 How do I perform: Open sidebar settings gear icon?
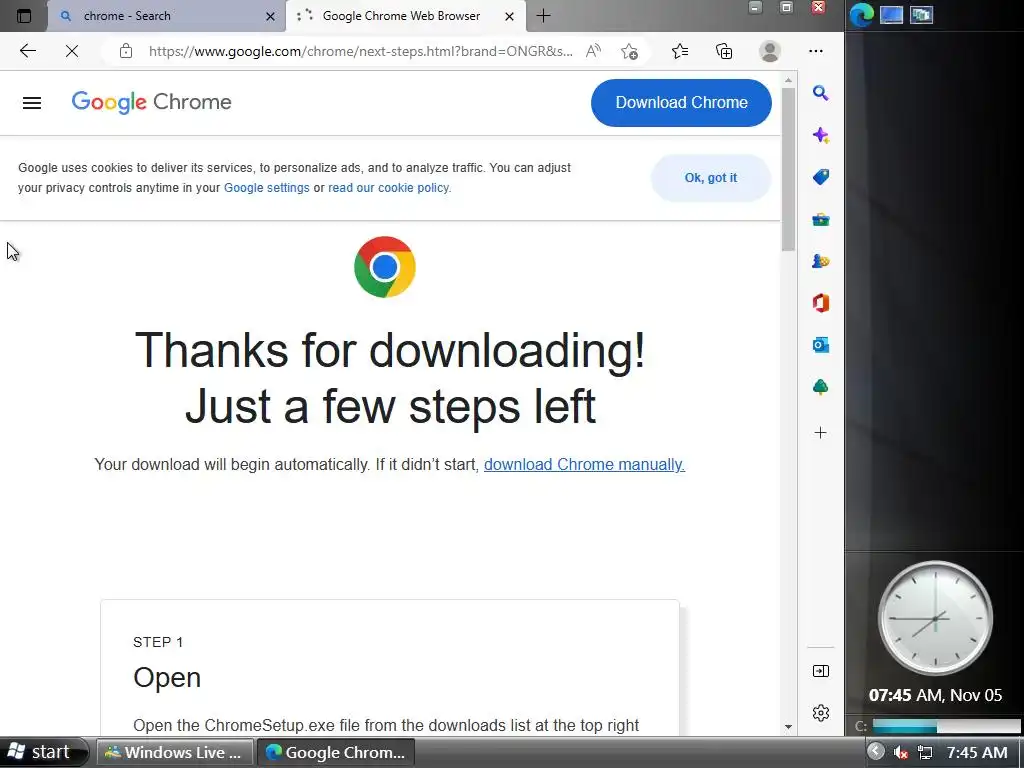(821, 712)
